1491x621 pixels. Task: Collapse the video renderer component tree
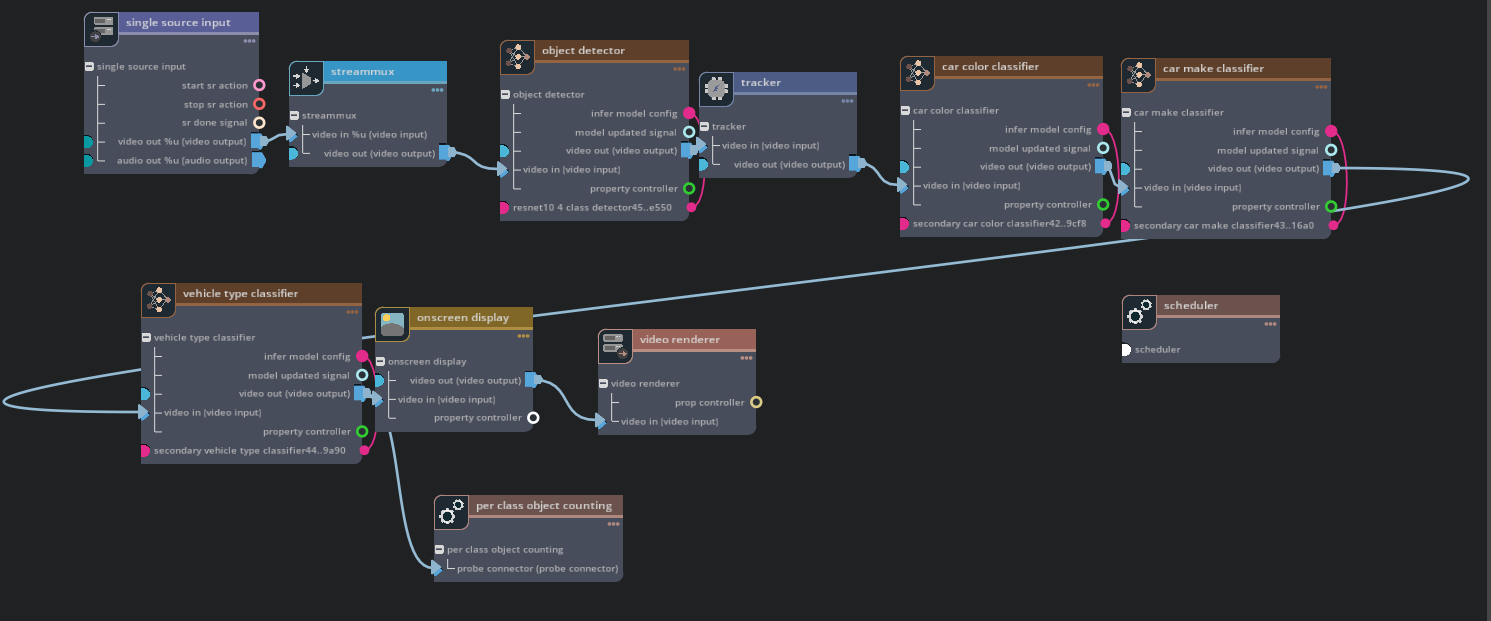coord(604,383)
